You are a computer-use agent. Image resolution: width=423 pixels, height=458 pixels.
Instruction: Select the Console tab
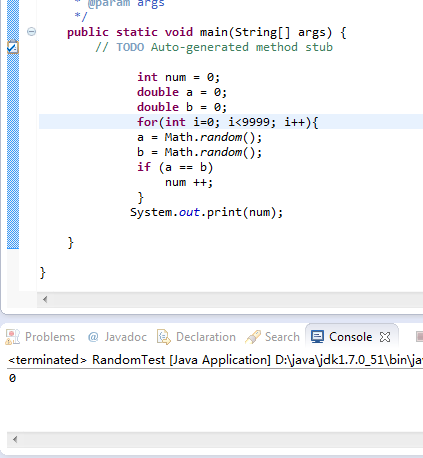[350, 337]
